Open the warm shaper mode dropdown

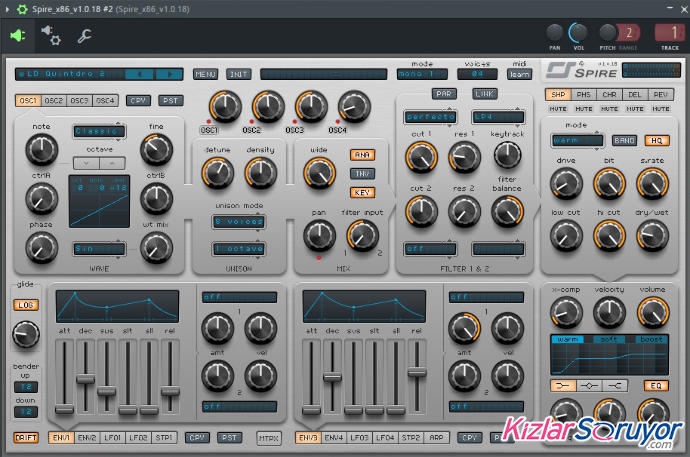[577, 140]
